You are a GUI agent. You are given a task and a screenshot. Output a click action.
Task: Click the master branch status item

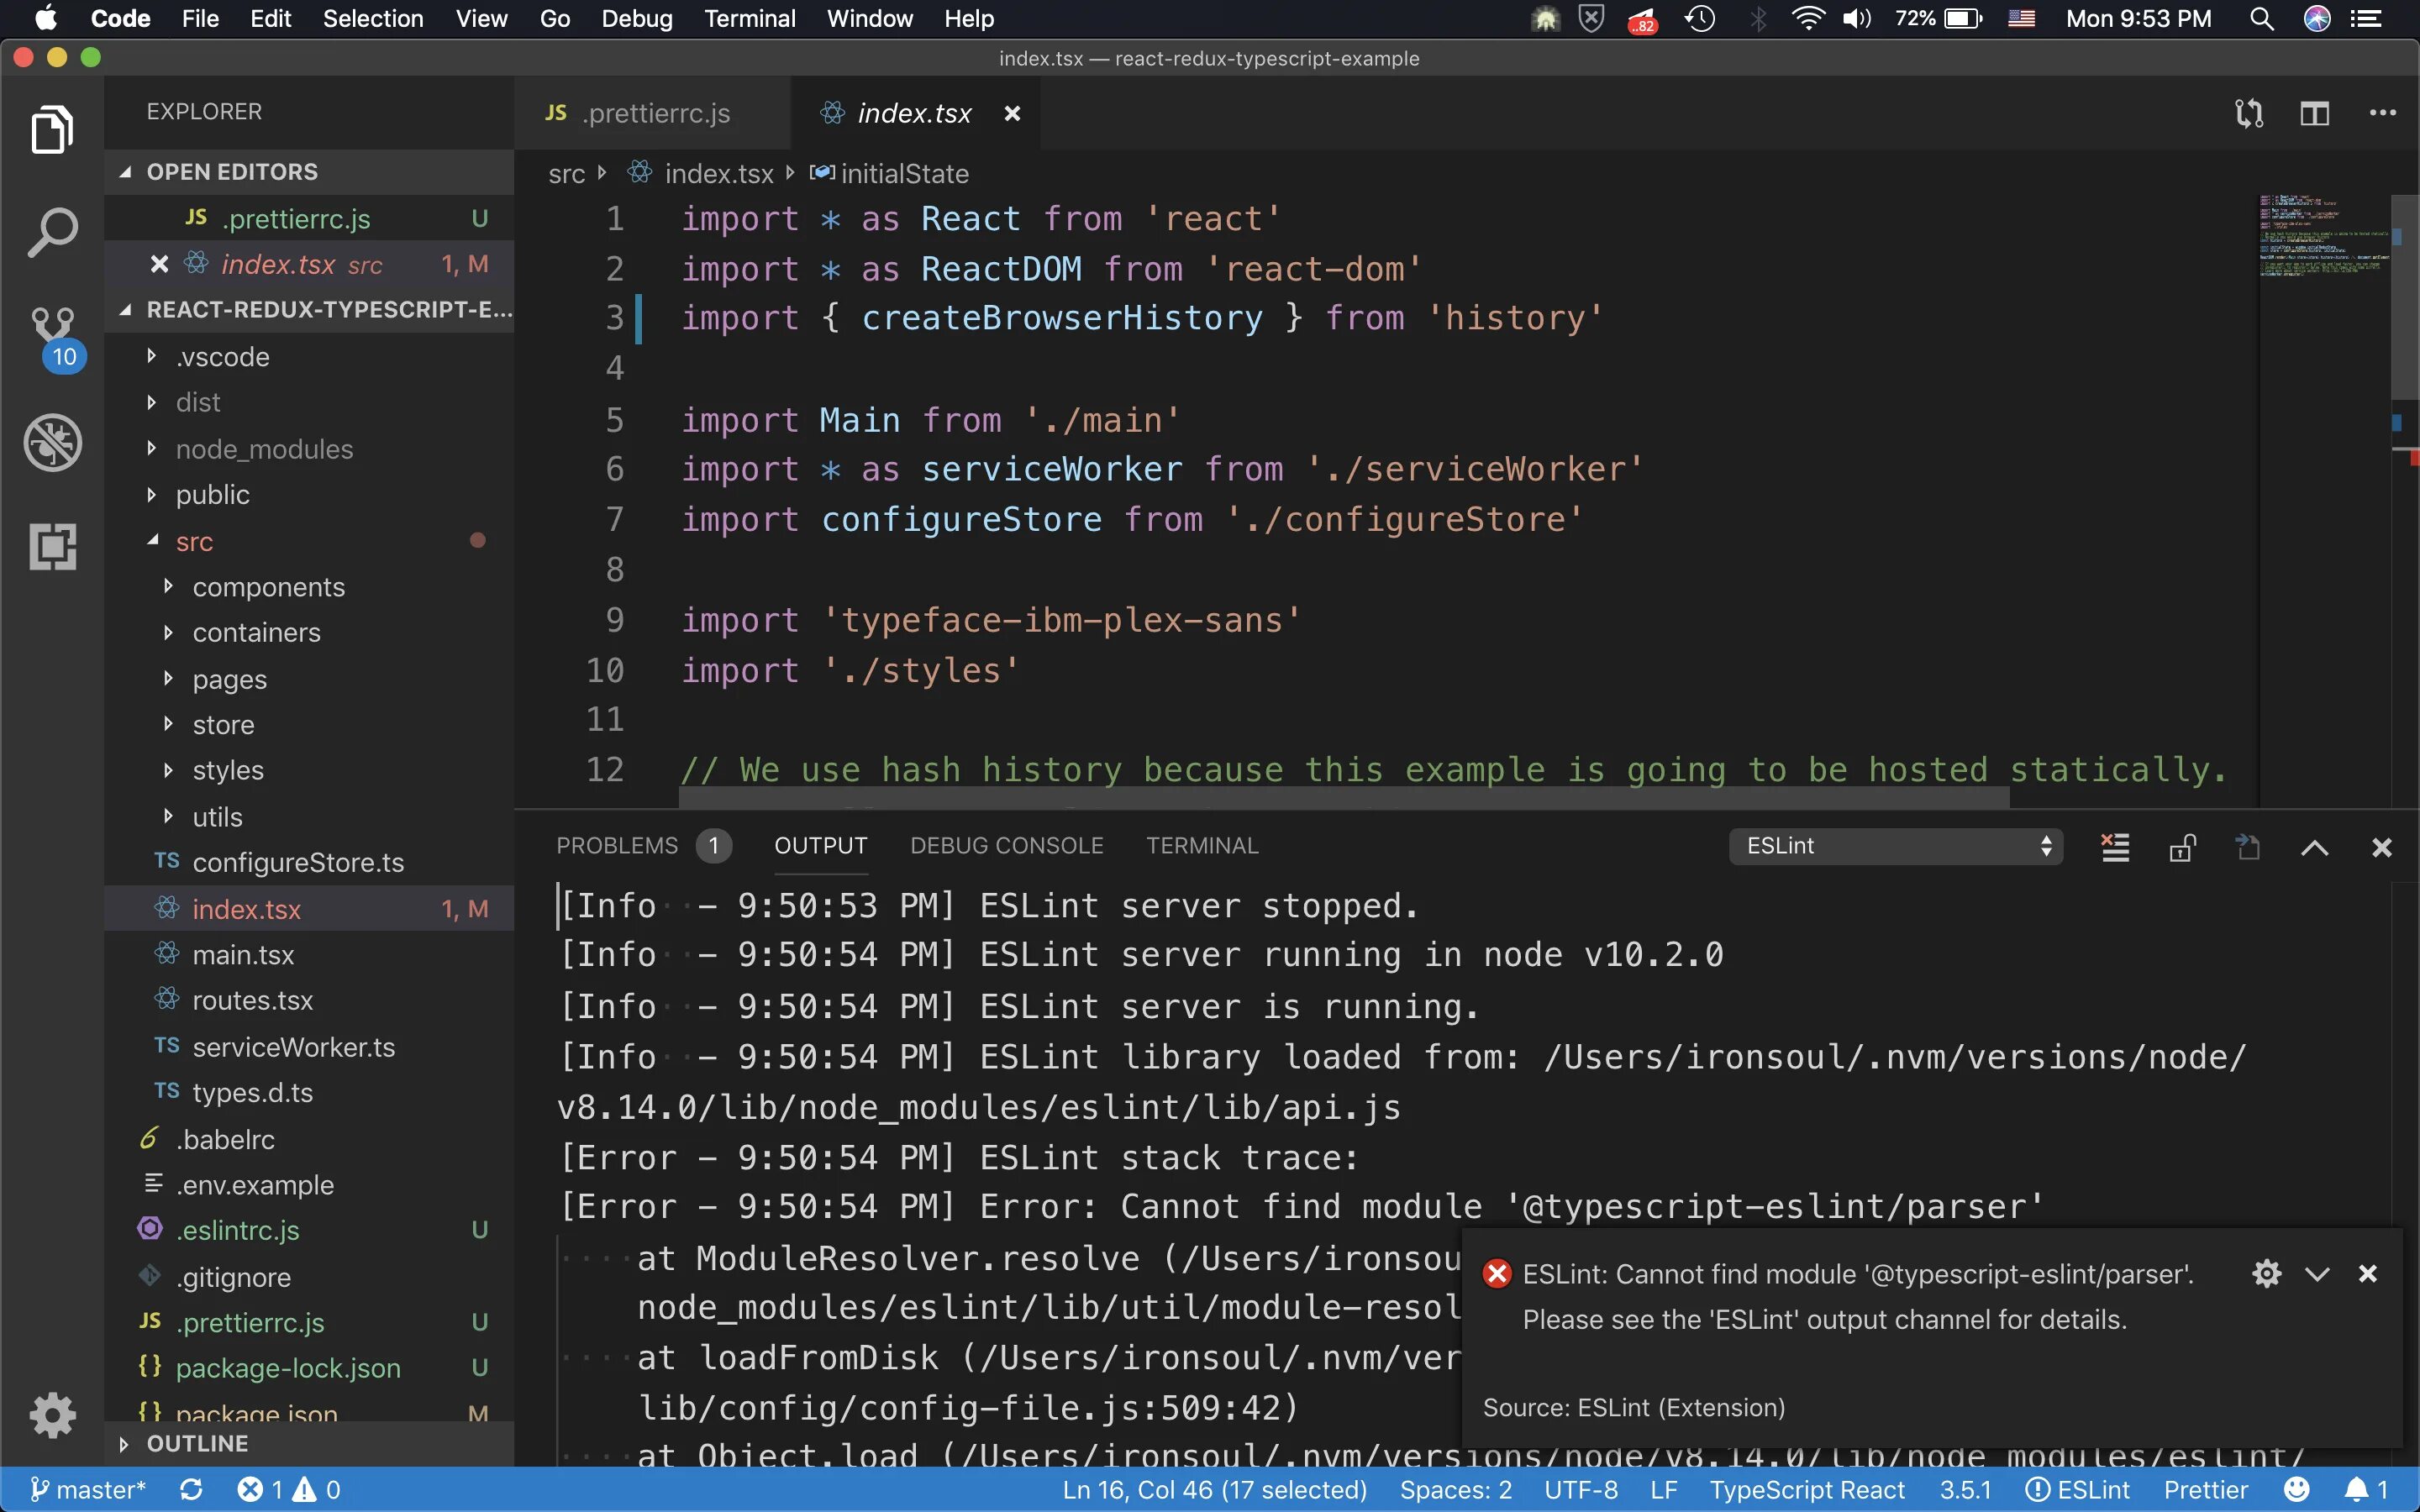pos(90,1490)
